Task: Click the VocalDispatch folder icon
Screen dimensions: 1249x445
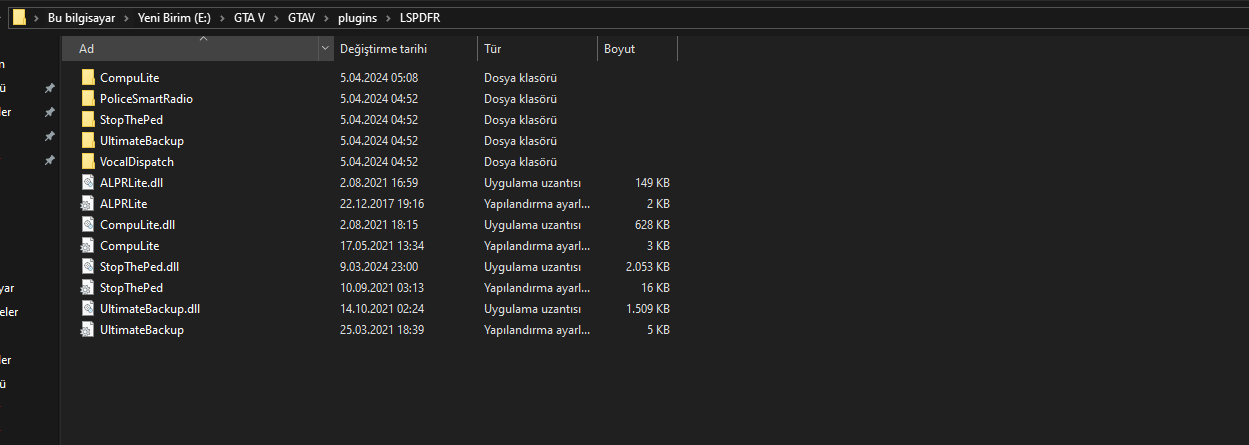Action: point(88,161)
